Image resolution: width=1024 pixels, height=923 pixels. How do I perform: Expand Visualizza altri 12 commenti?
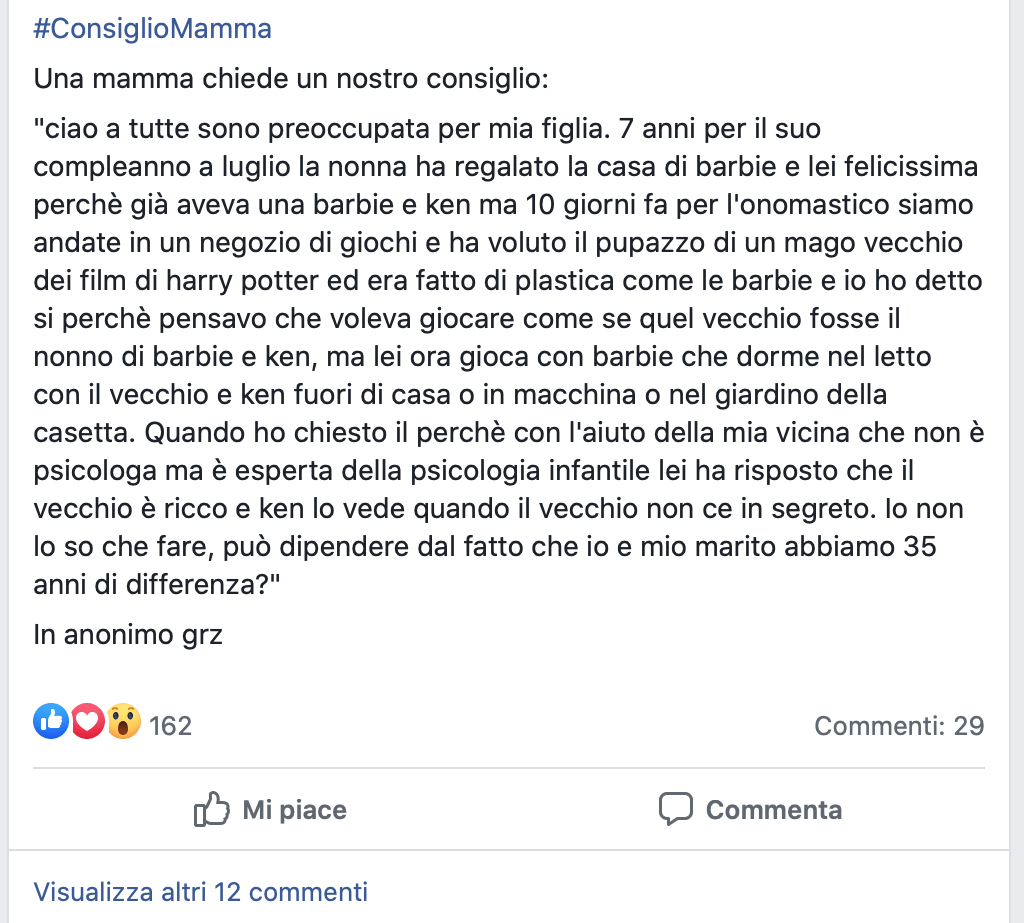click(x=200, y=892)
